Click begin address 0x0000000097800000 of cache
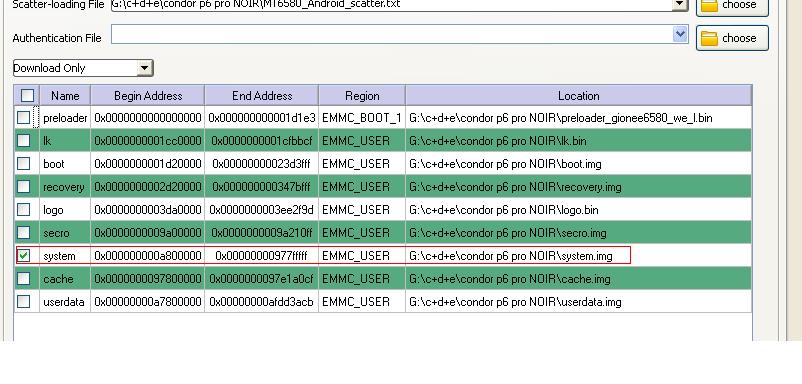This screenshot has height=384, width=802. point(148,279)
